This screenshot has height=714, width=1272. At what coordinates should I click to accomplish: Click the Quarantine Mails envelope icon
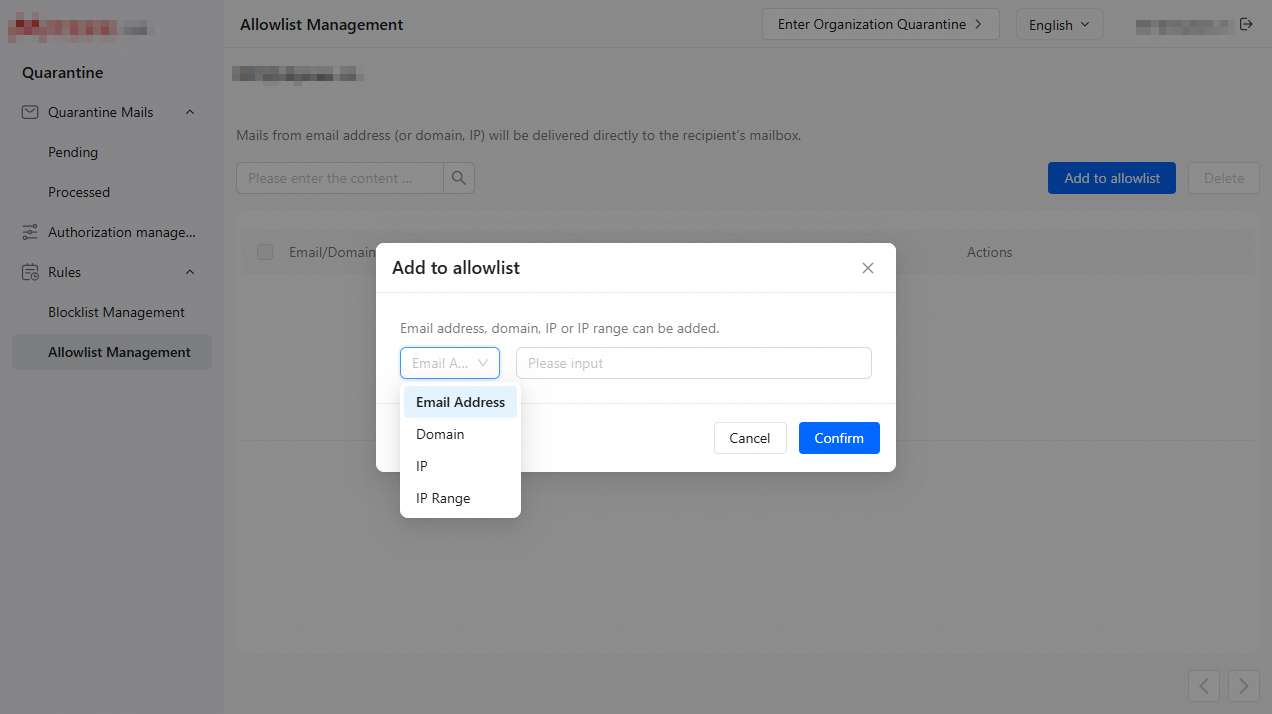pos(30,112)
